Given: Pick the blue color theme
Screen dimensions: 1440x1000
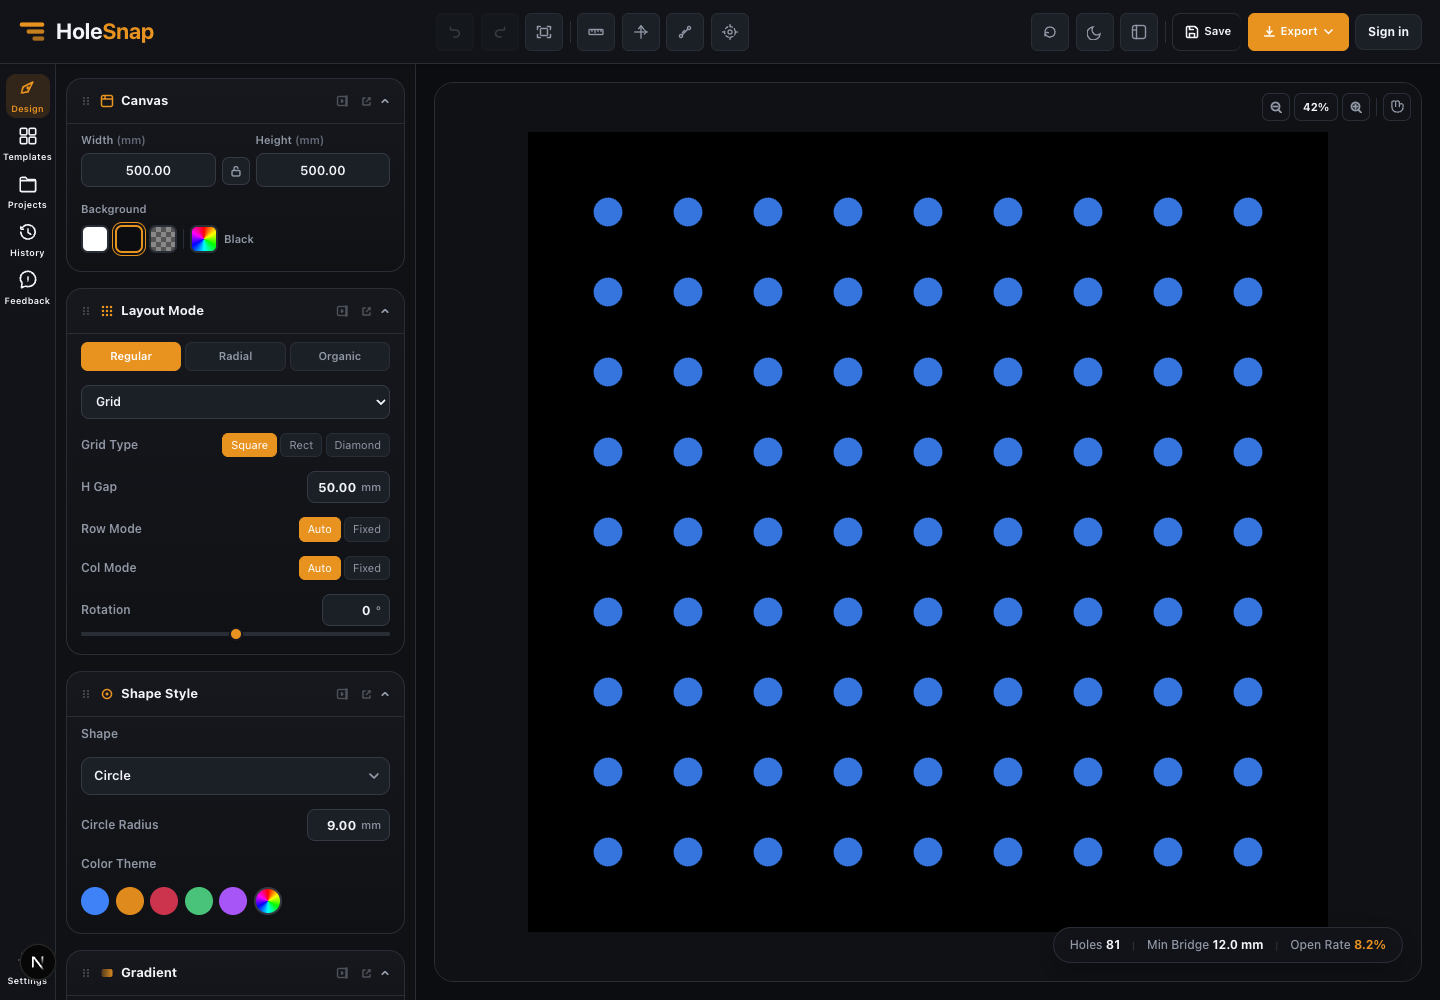Looking at the screenshot, I should [95, 901].
